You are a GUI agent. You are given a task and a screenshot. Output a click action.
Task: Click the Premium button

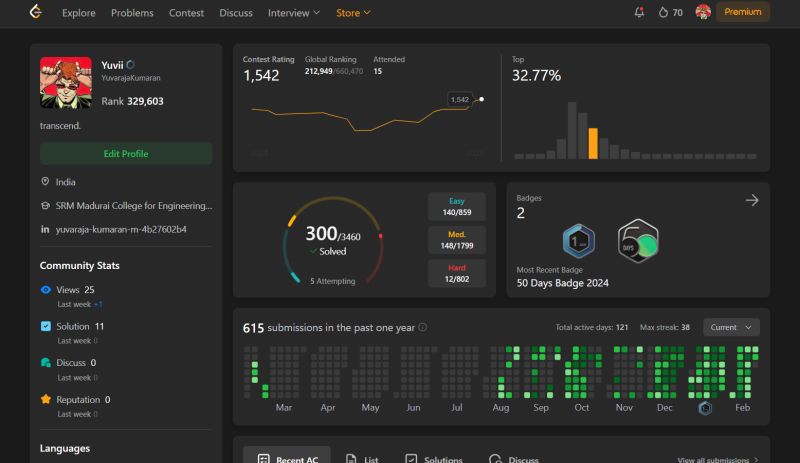(742, 12)
